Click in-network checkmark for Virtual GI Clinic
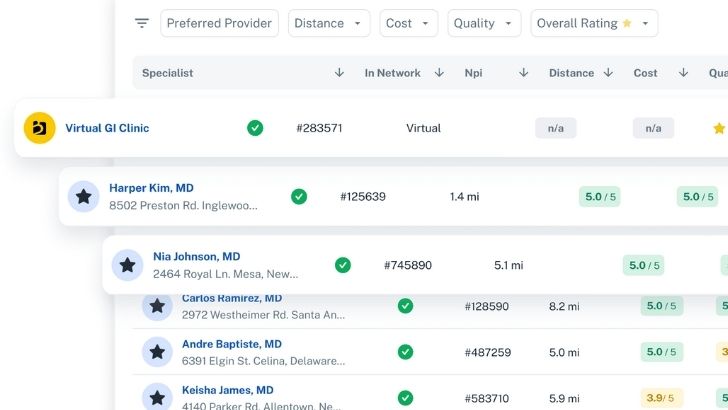728x410 pixels. tap(255, 128)
